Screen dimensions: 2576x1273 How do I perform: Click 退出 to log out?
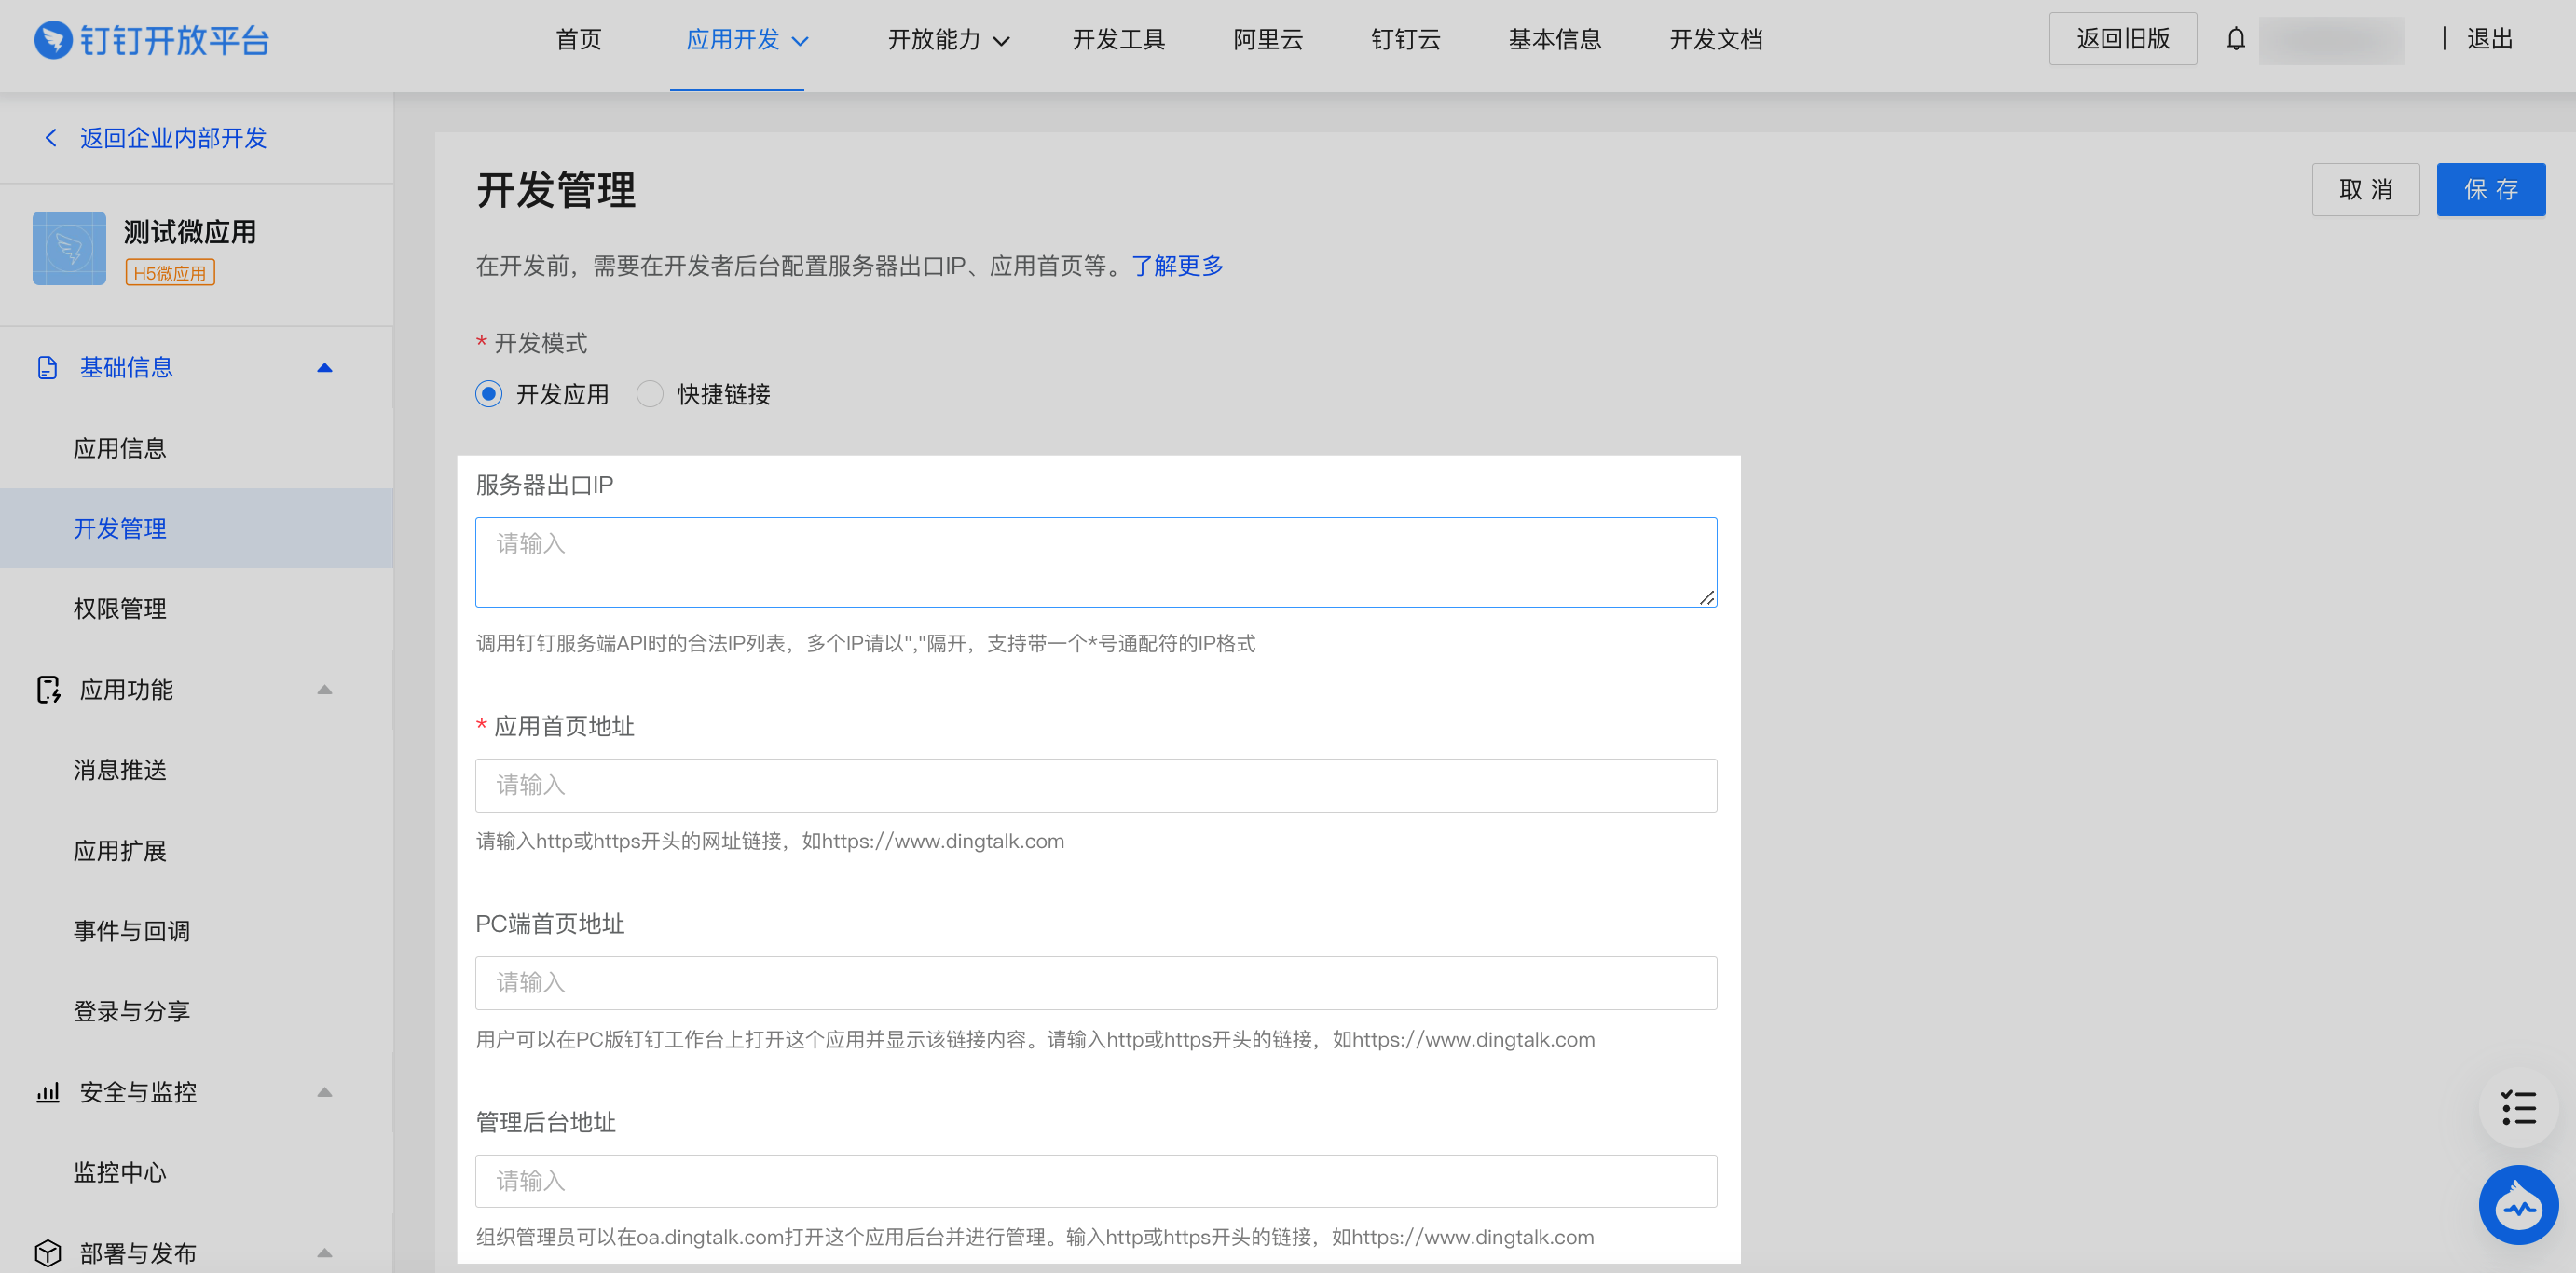coord(2490,39)
